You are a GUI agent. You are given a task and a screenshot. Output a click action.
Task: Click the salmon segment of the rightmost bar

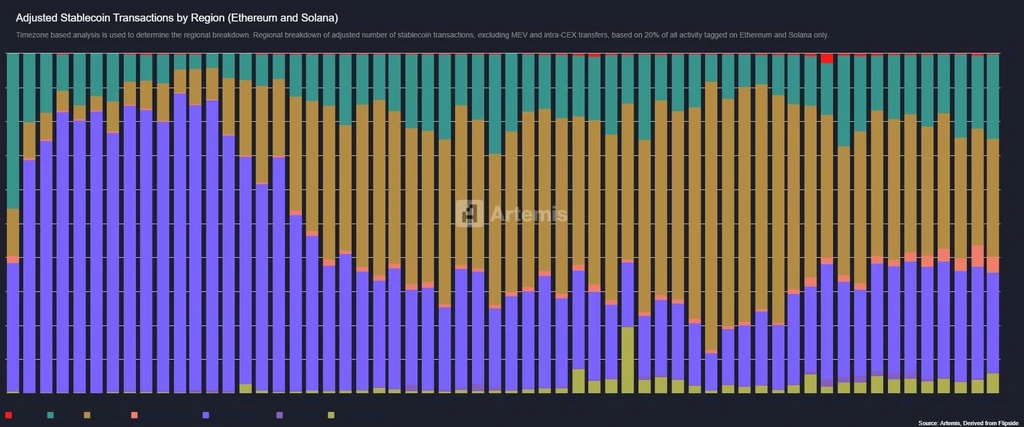click(993, 264)
